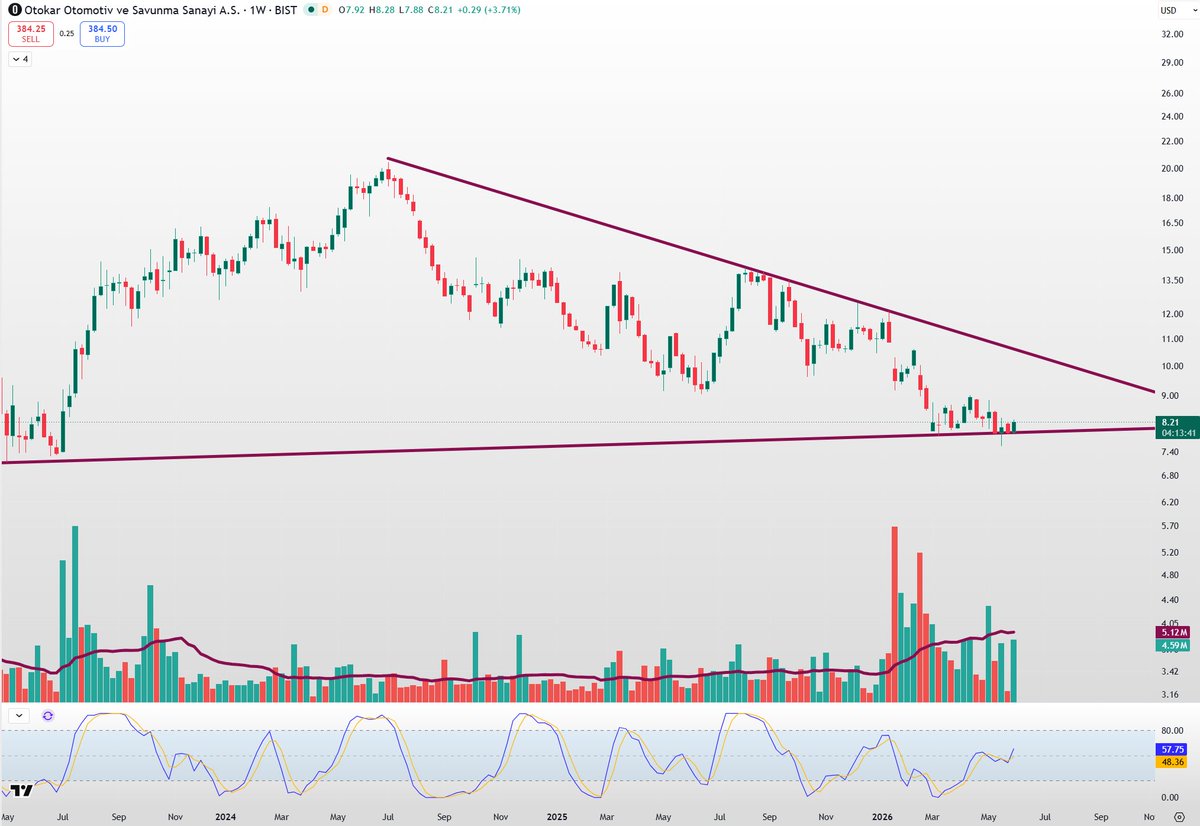This screenshot has height=826, width=1200.
Task: Click the TradingView logo in the chart corner
Action: coord(21,790)
